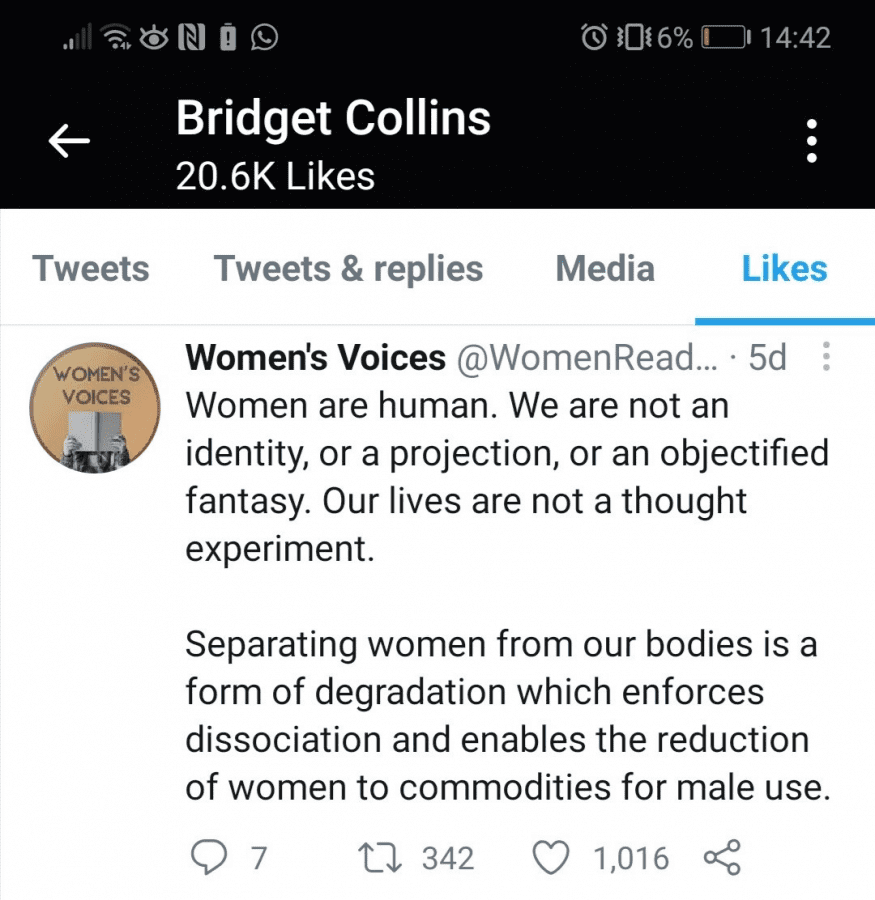Tap the back arrow in header

tap(69, 141)
